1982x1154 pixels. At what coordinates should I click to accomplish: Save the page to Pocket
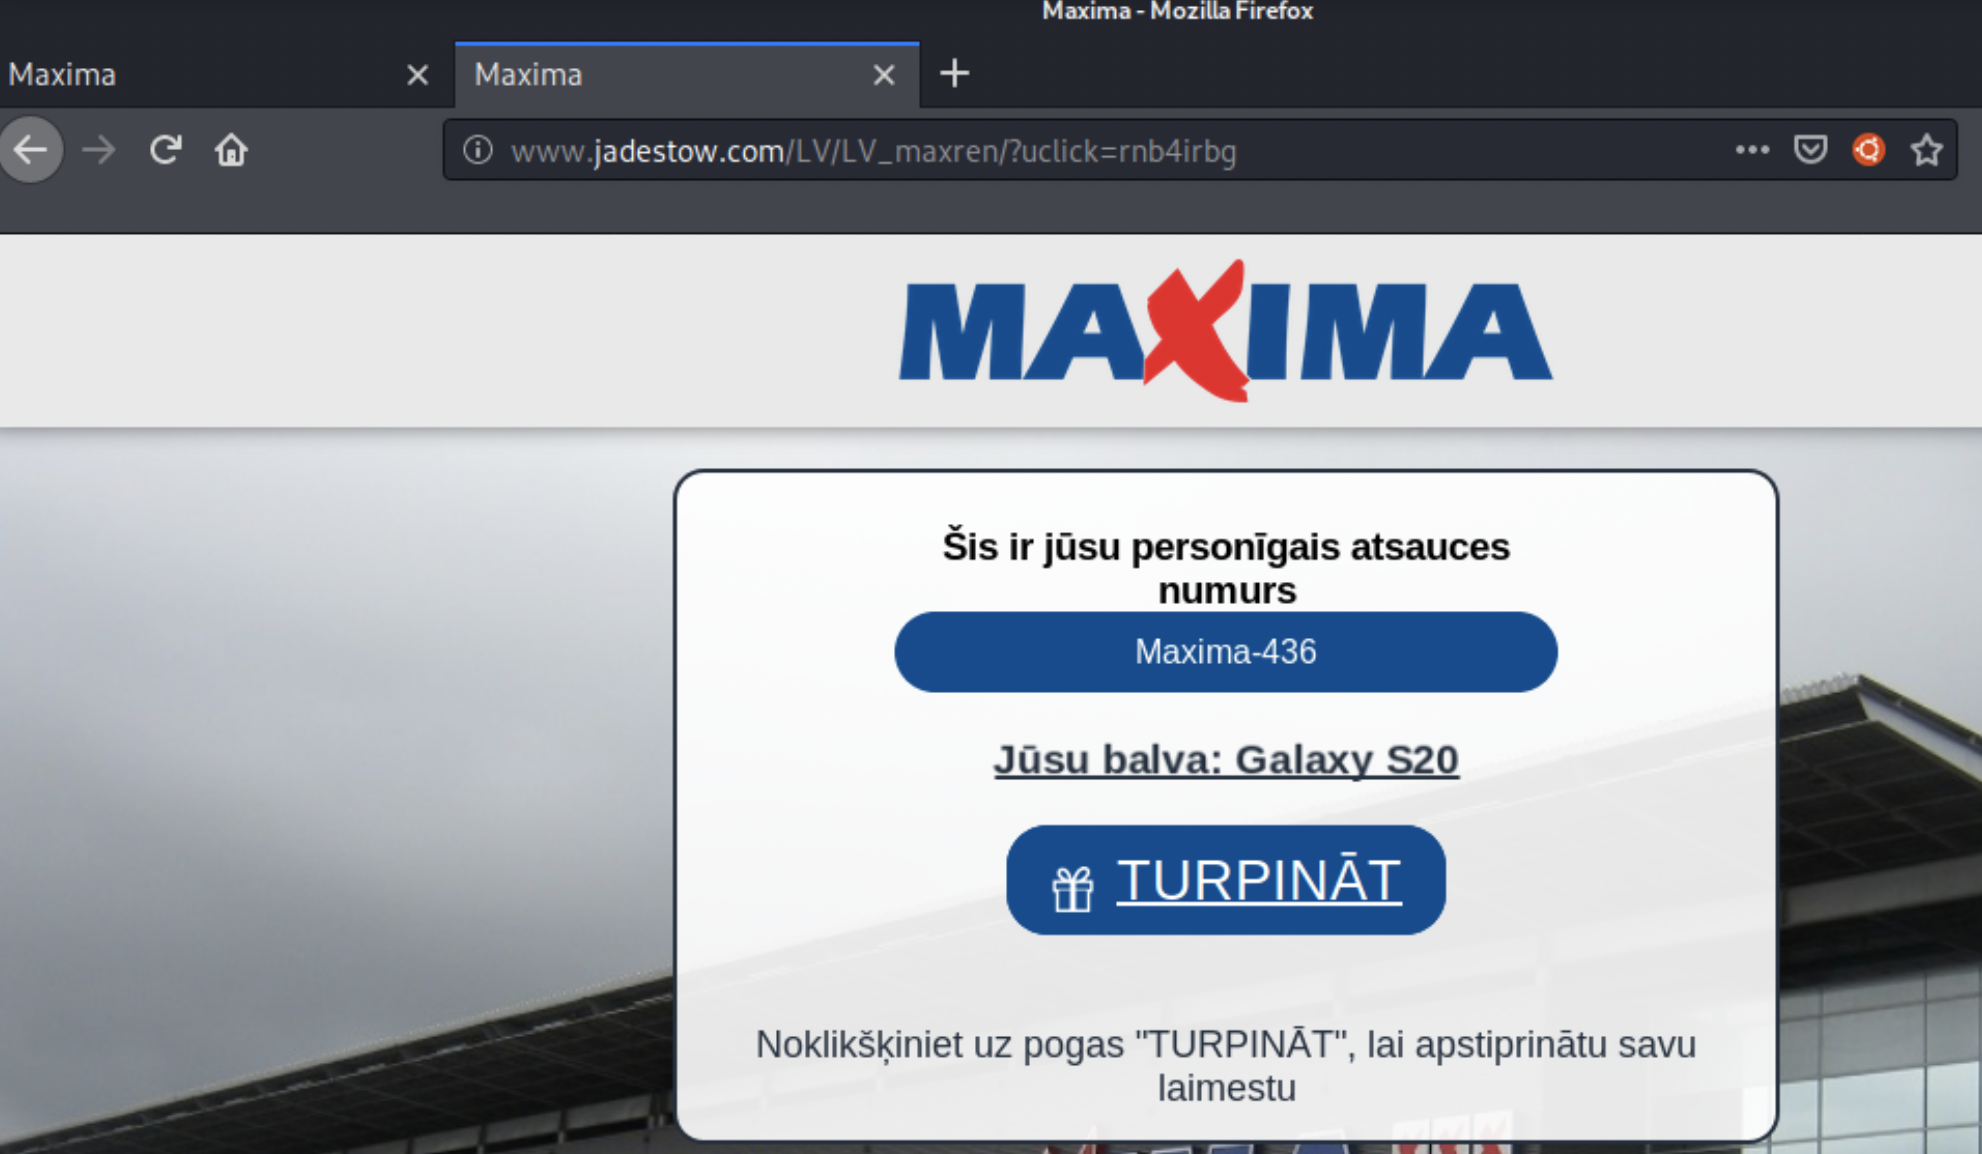click(x=1810, y=150)
